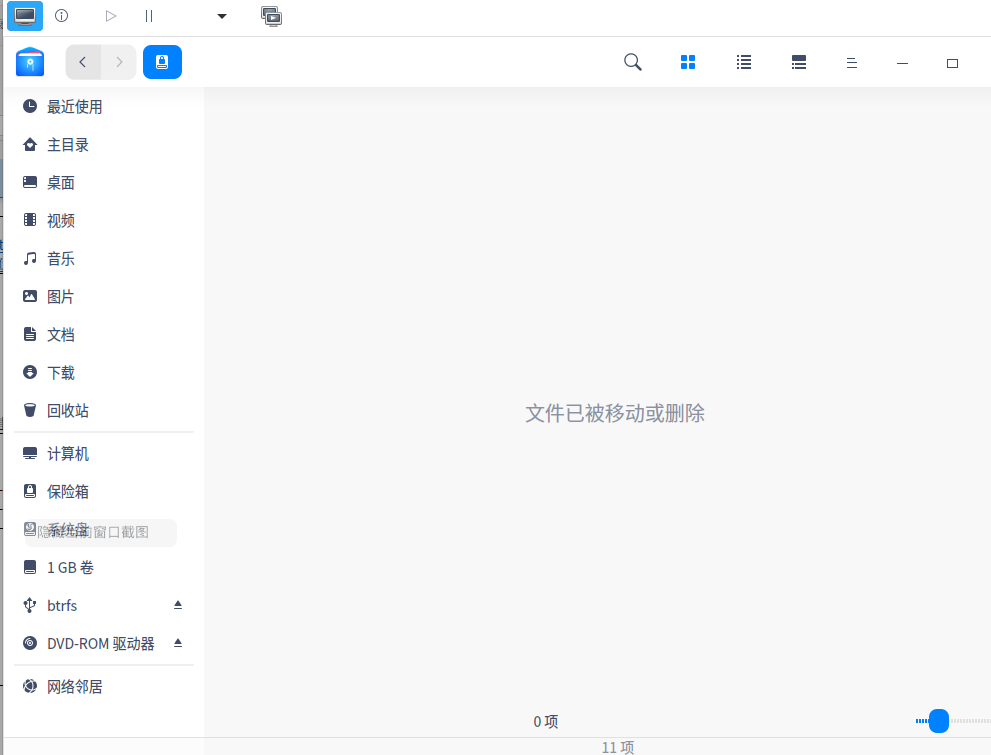The height and width of the screenshot is (755, 991).
Task: Eject the btrfs drive
Action: click(x=178, y=605)
